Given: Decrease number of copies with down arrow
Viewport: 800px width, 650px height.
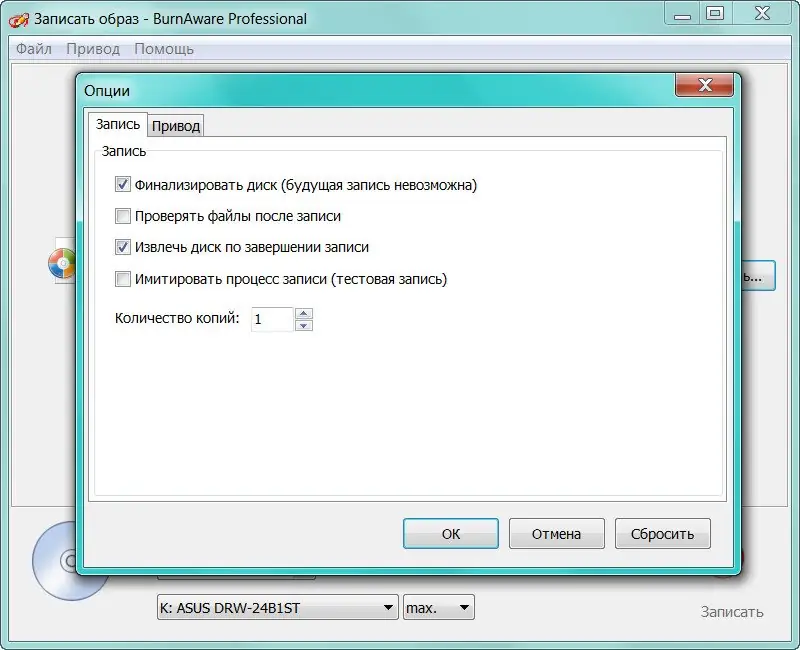Looking at the screenshot, I should (304, 325).
